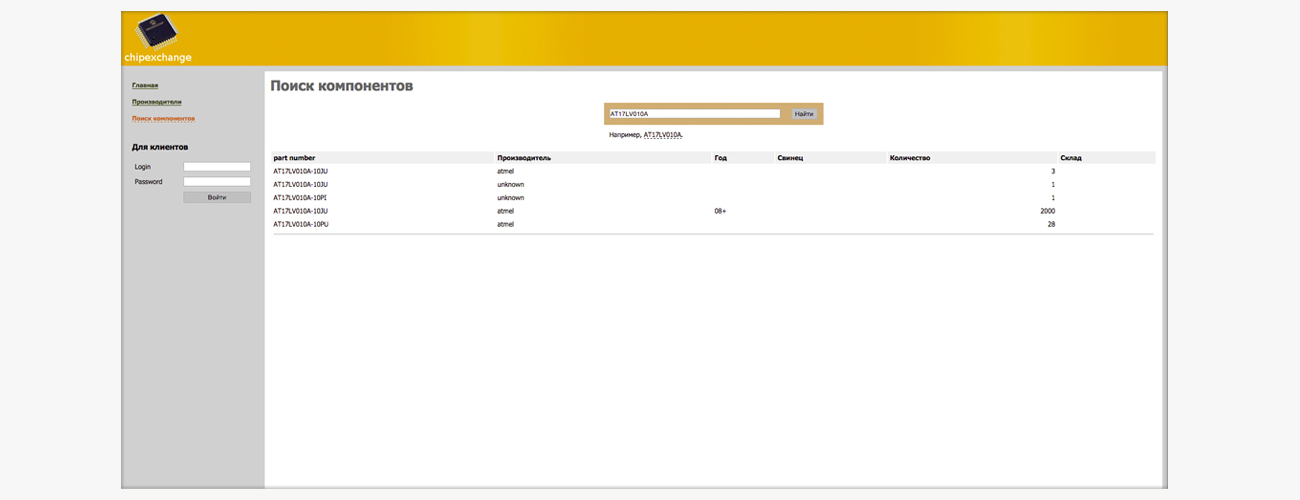Select the AT17LV010A-10PI result row

click(300, 198)
